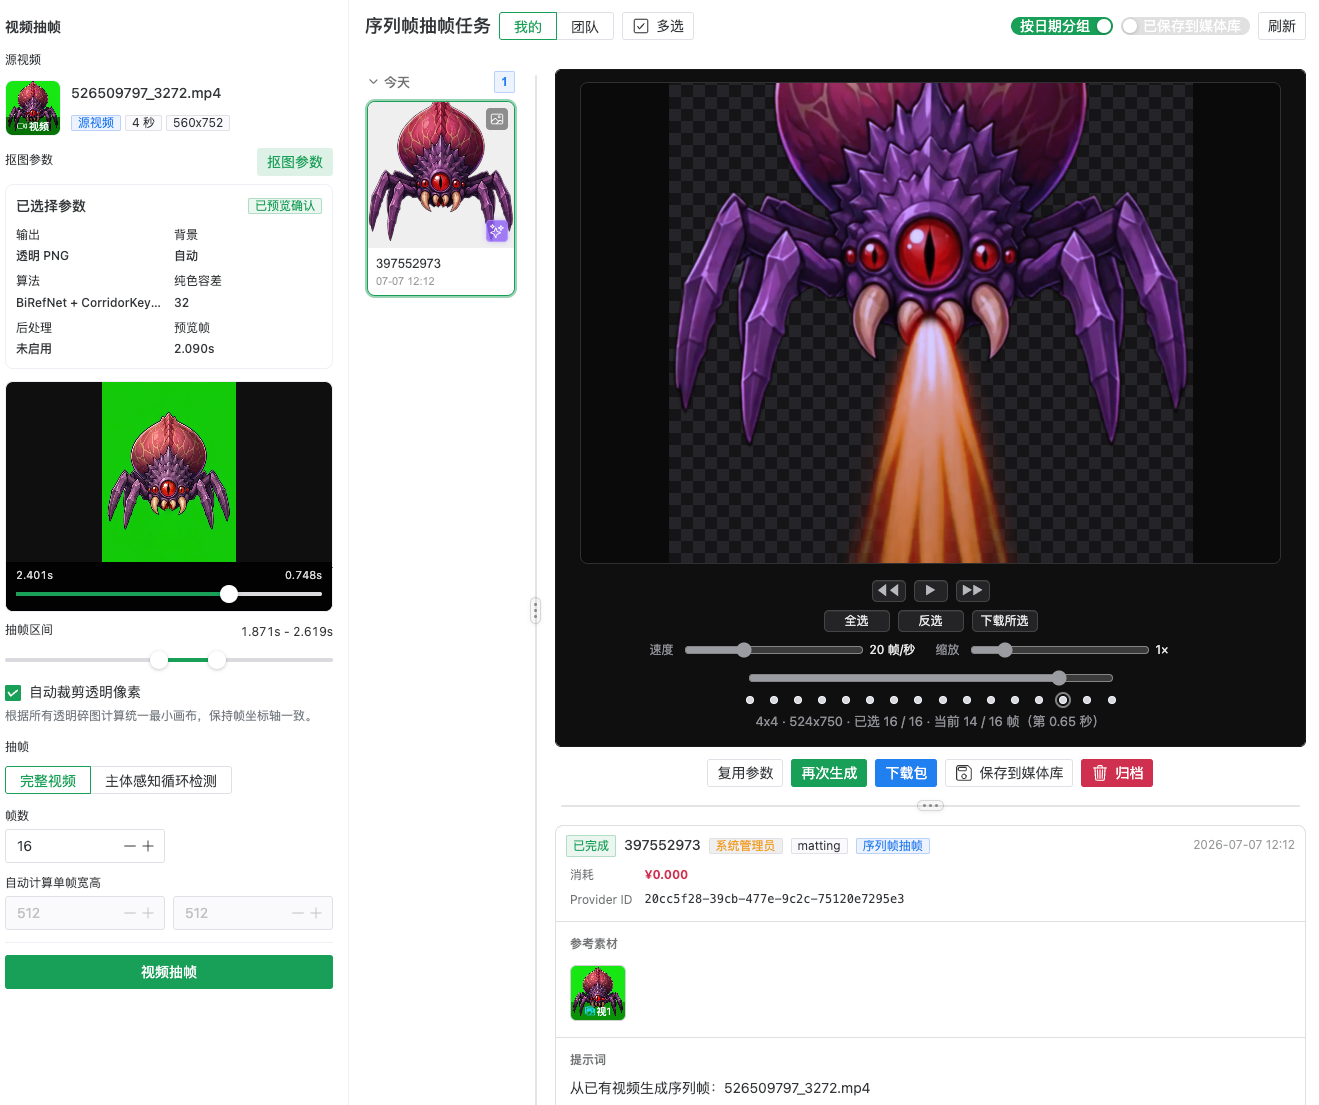Click the plus stepper for frame count
The width and height of the screenshot is (1319, 1105).
148,846
